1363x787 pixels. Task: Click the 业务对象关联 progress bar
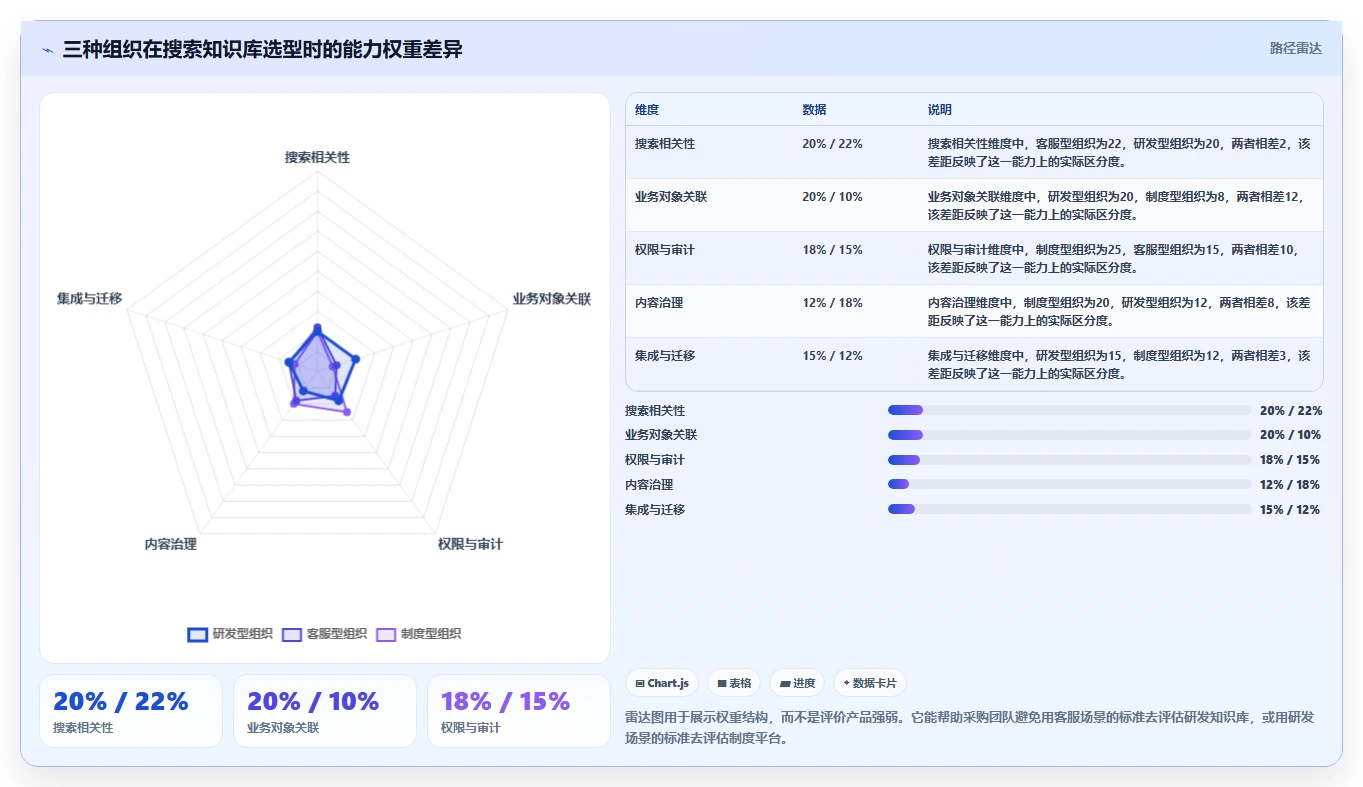[1069, 435]
